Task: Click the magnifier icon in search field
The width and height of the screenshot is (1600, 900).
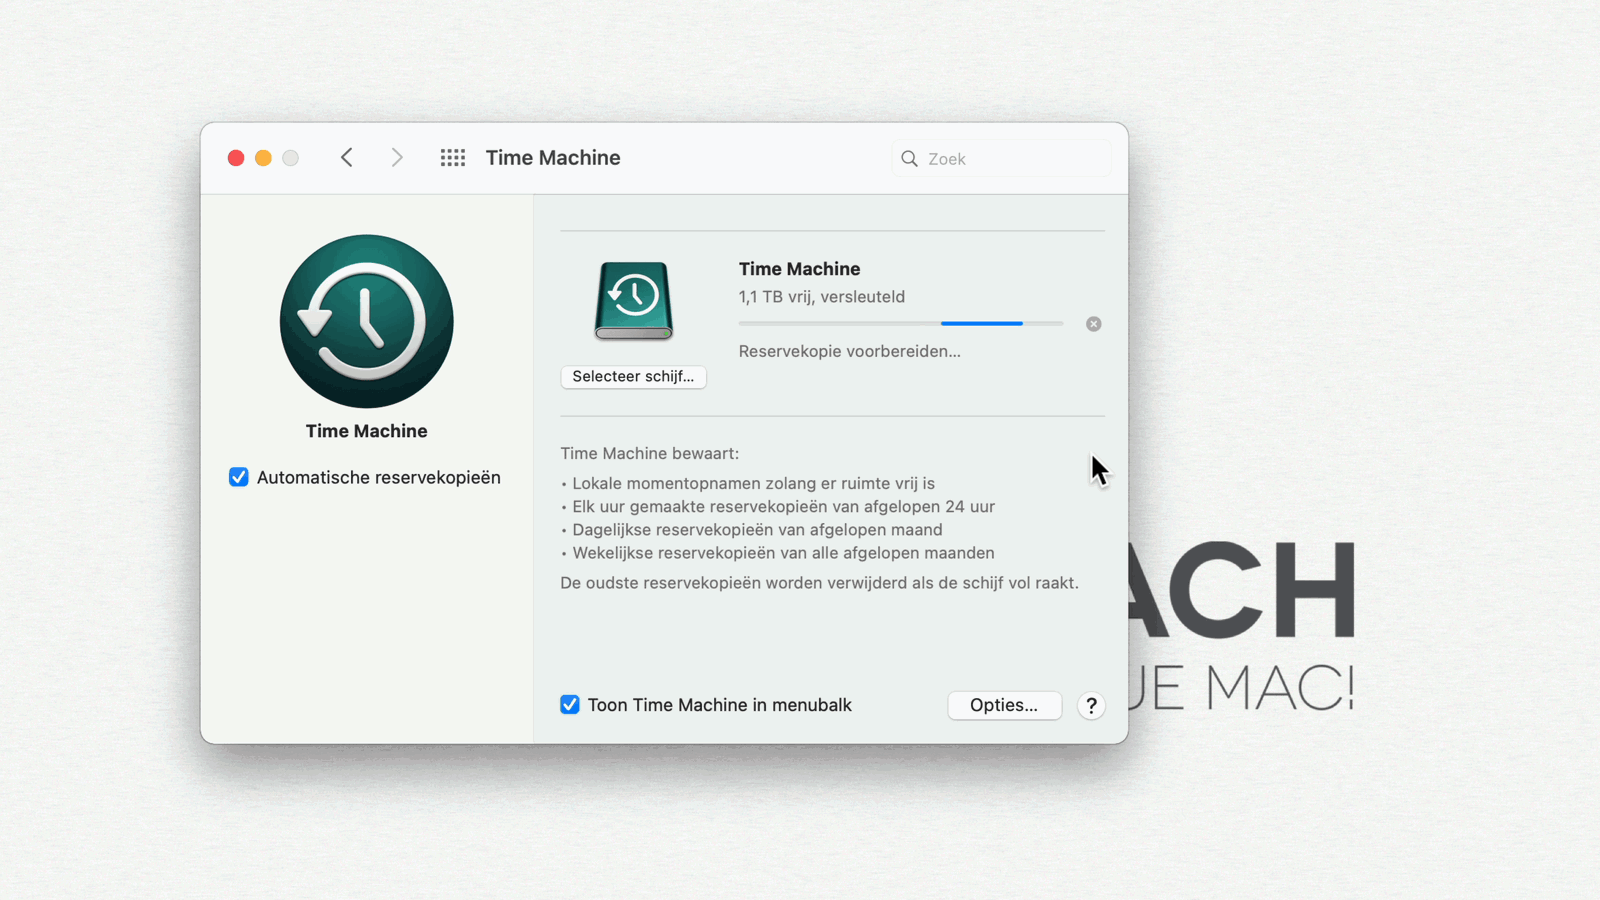Action: coord(909,159)
